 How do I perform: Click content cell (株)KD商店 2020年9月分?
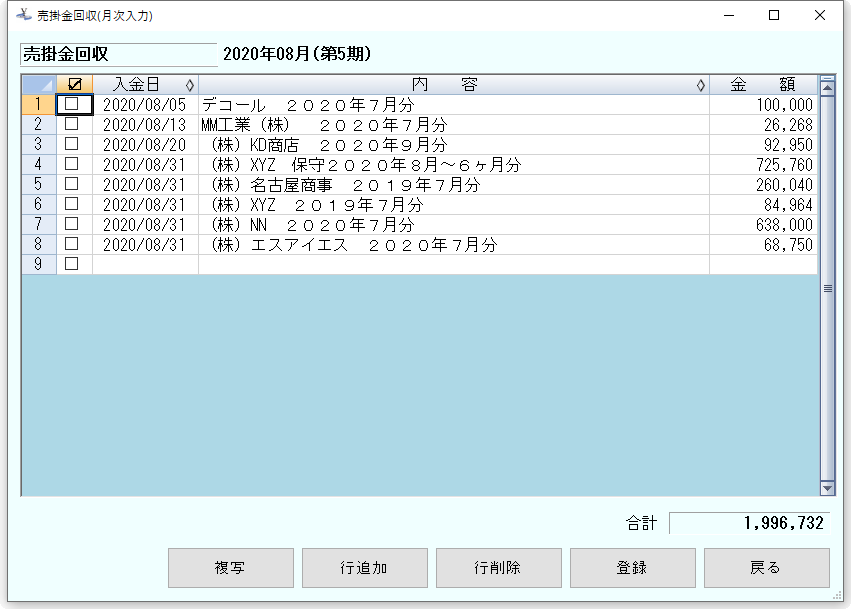point(454,144)
